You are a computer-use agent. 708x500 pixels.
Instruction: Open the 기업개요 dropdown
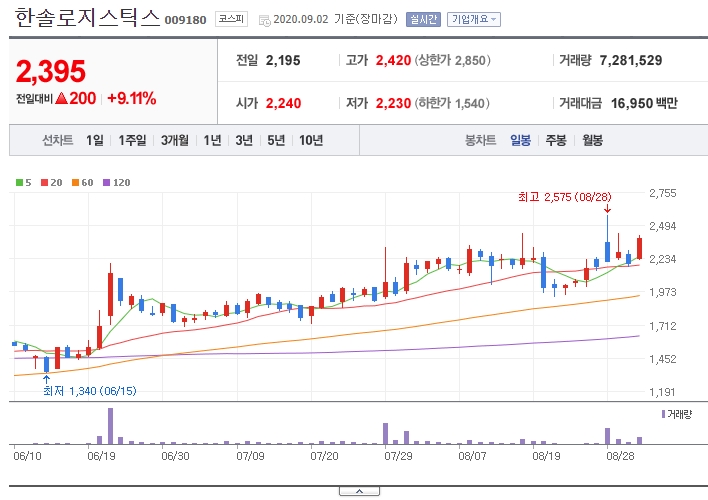point(474,19)
